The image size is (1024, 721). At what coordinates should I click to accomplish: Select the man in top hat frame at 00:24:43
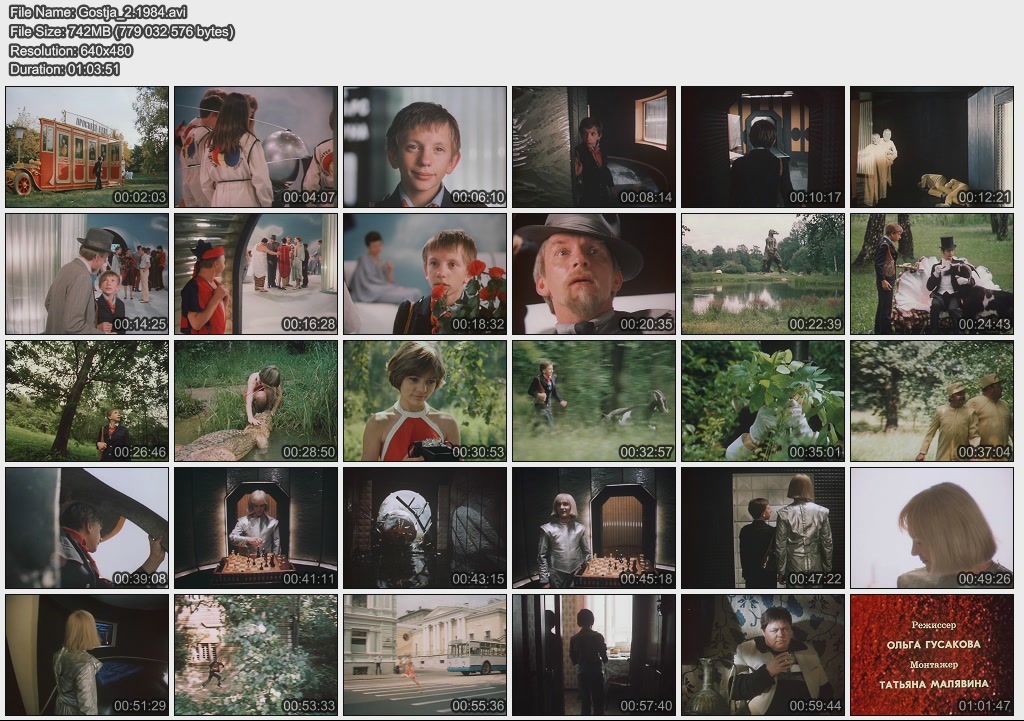(x=931, y=273)
